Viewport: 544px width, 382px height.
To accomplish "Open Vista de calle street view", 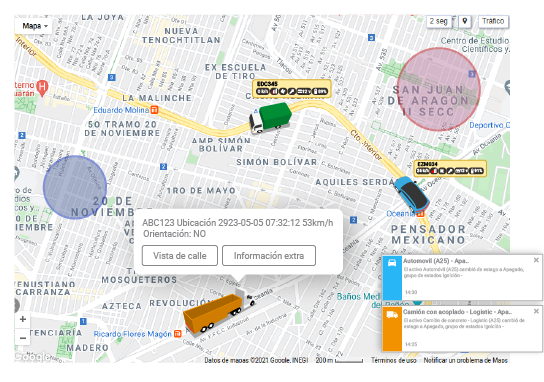I will click(x=180, y=256).
